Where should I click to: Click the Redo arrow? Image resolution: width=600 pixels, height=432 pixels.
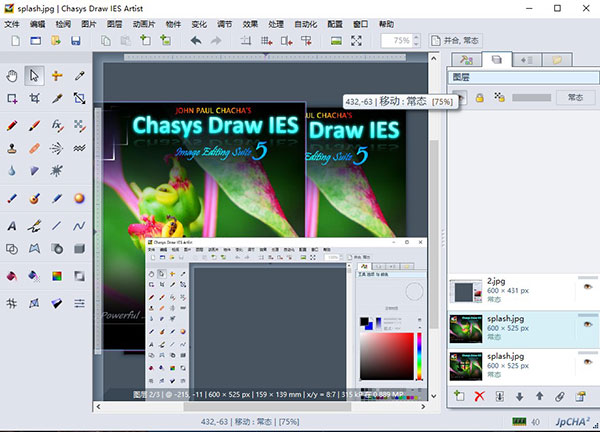tap(216, 41)
